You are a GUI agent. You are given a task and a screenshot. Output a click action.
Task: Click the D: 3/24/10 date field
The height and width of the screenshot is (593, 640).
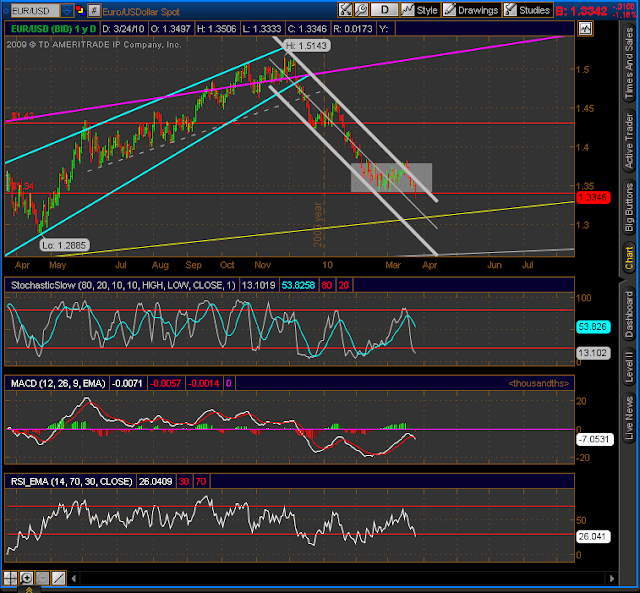click(x=123, y=29)
